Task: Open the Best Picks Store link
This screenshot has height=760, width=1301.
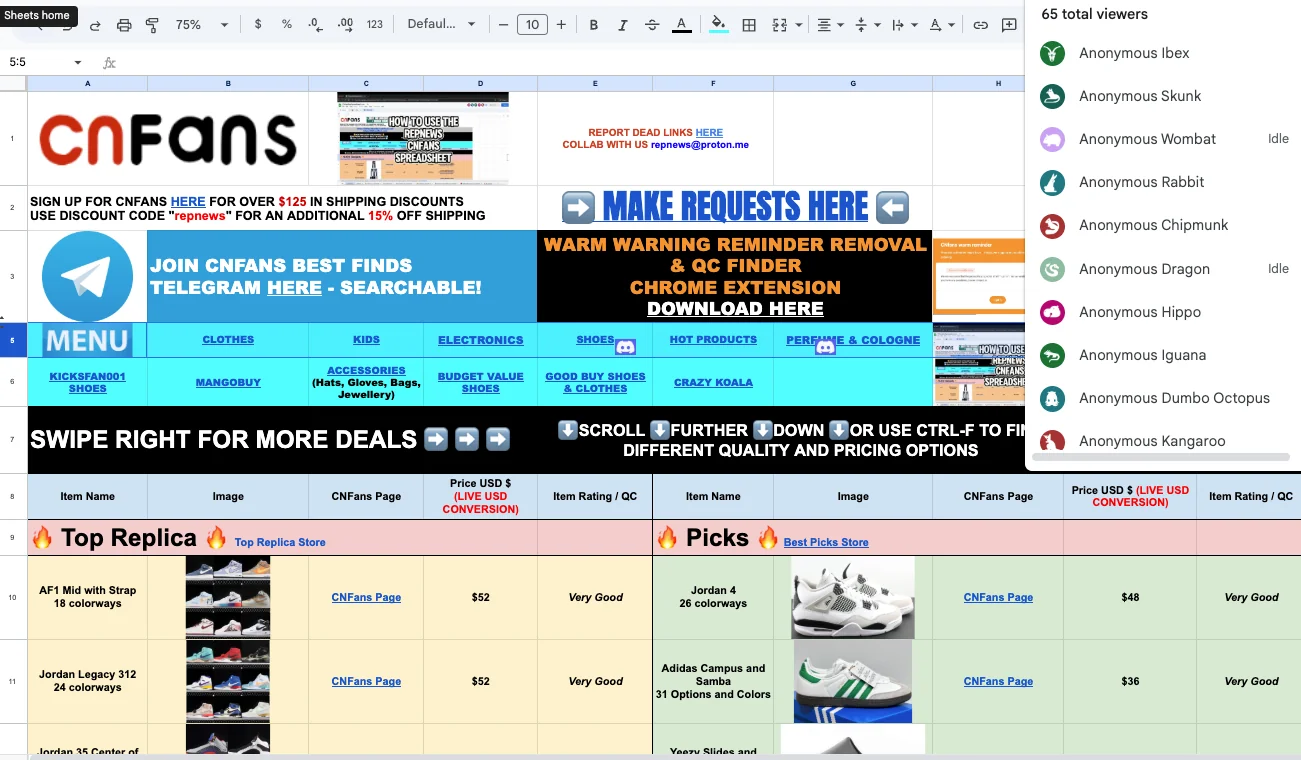Action: [x=826, y=542]
